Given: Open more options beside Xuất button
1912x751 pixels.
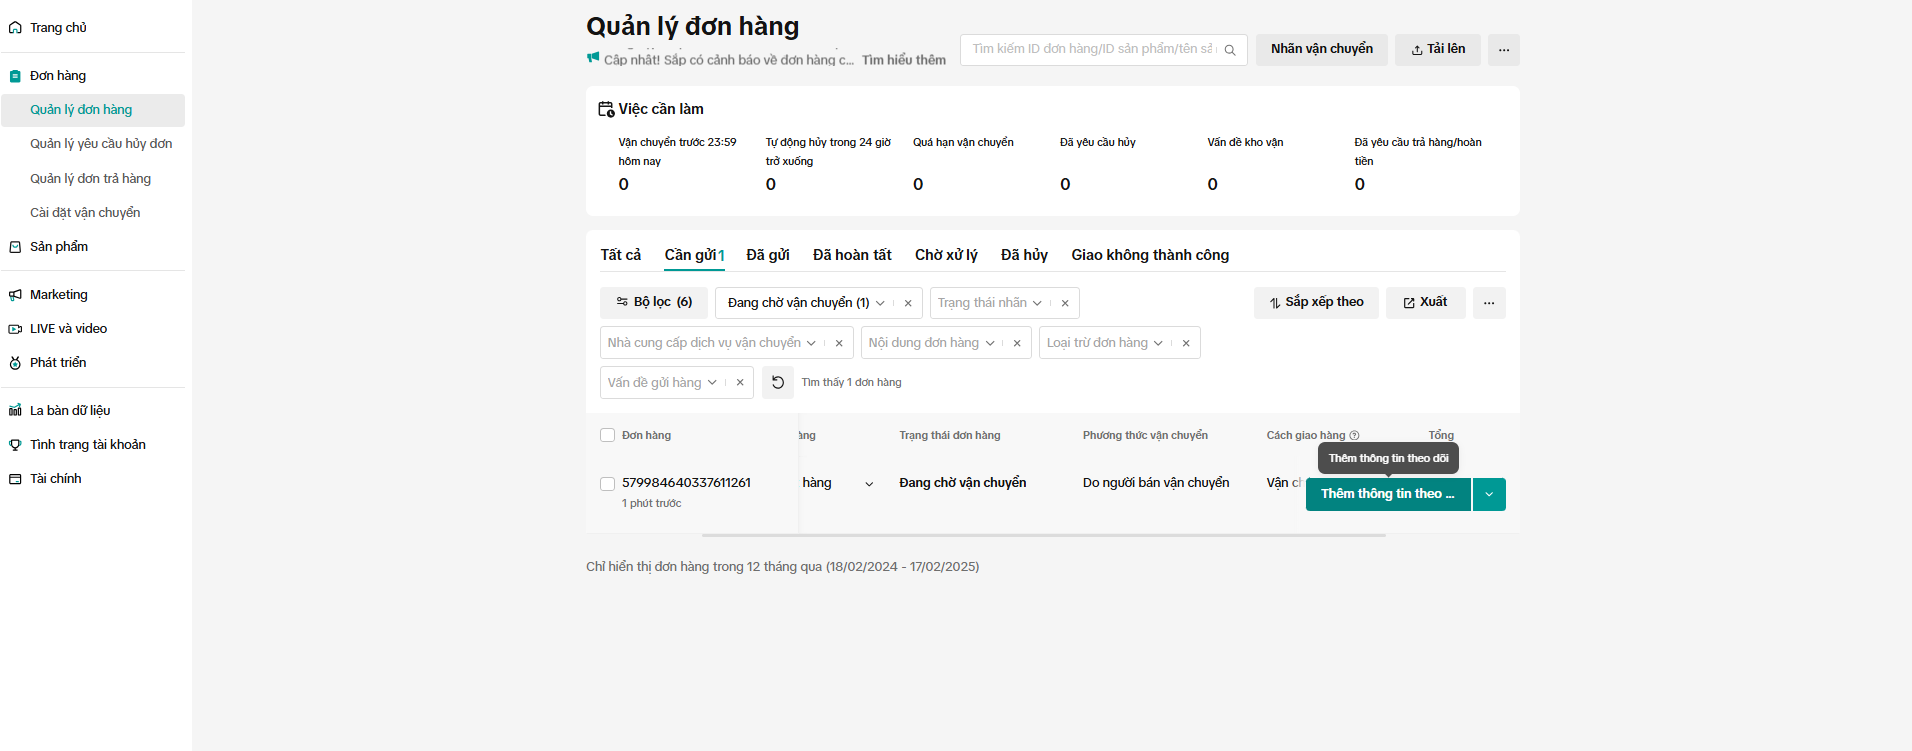Looking at the screenshot, I should (x=1488, y=303).
